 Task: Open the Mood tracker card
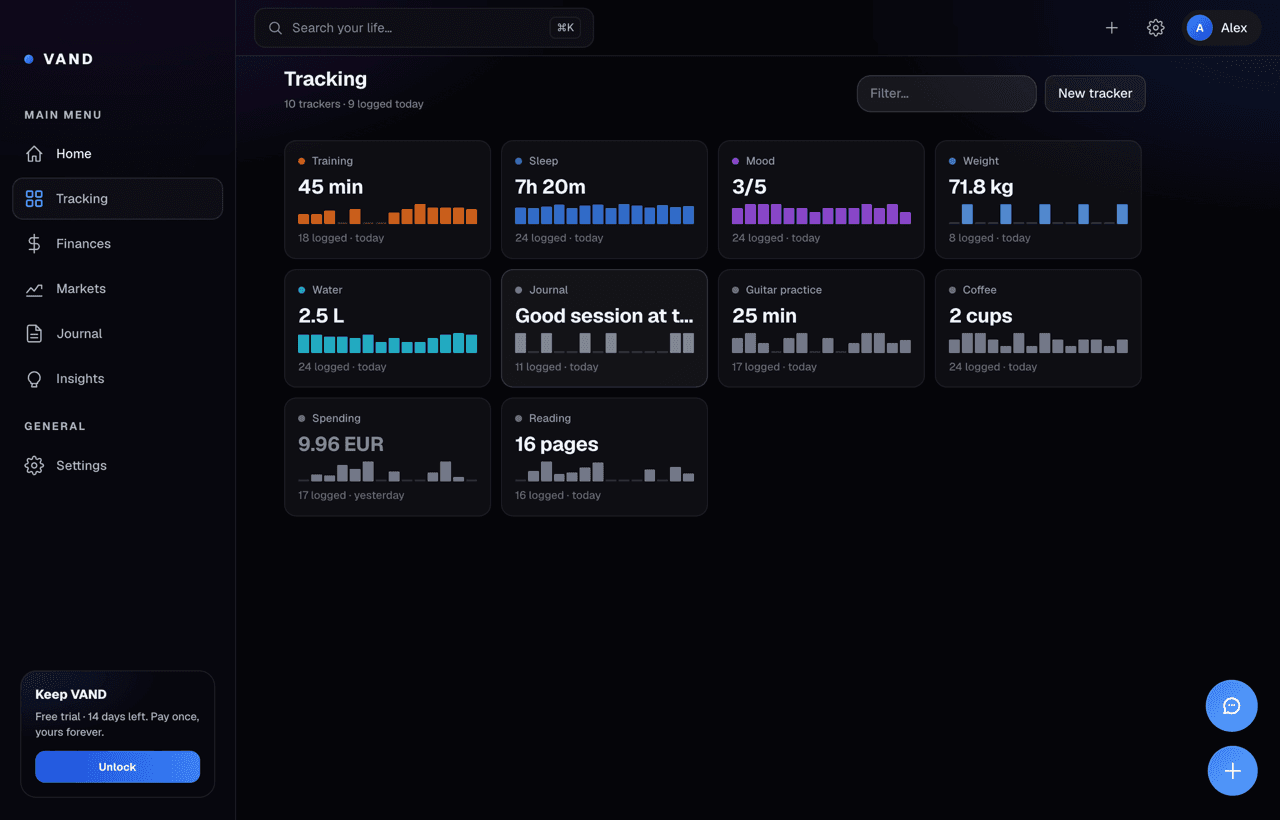[821, 199]
